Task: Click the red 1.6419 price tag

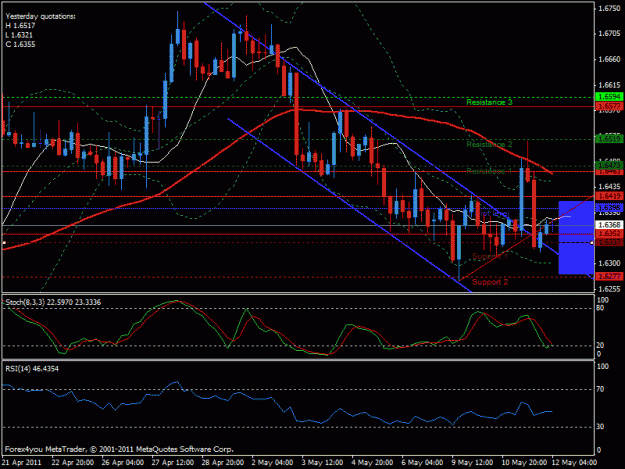Action: point(609,196)
